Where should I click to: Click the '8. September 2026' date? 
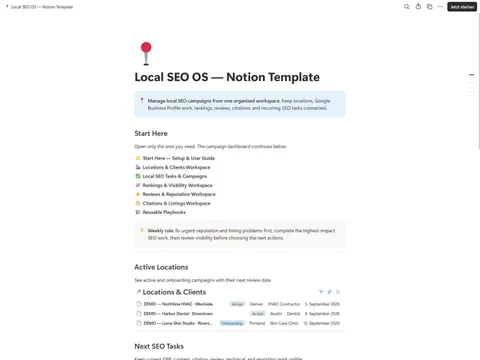click(322, 314)
